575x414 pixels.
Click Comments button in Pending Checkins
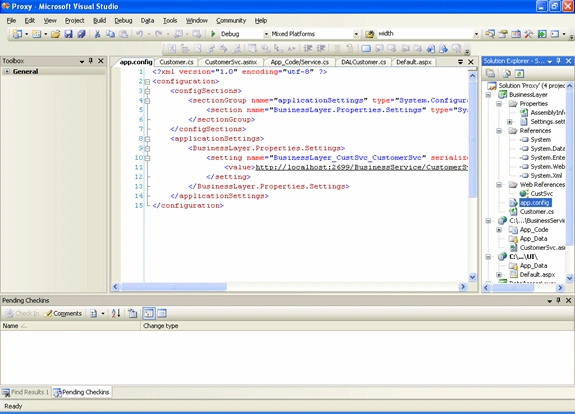pos(63,314)
